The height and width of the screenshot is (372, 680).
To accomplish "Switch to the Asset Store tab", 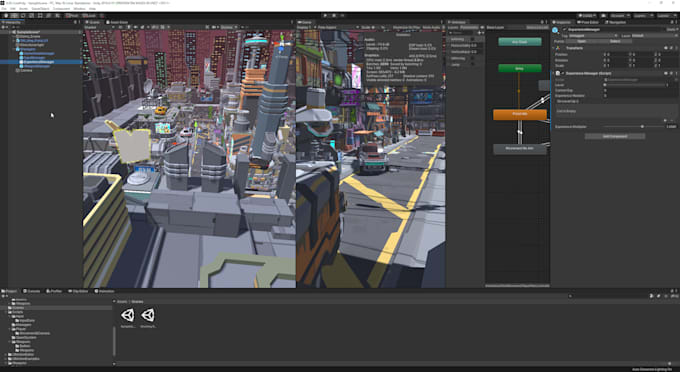I will 118,22.
